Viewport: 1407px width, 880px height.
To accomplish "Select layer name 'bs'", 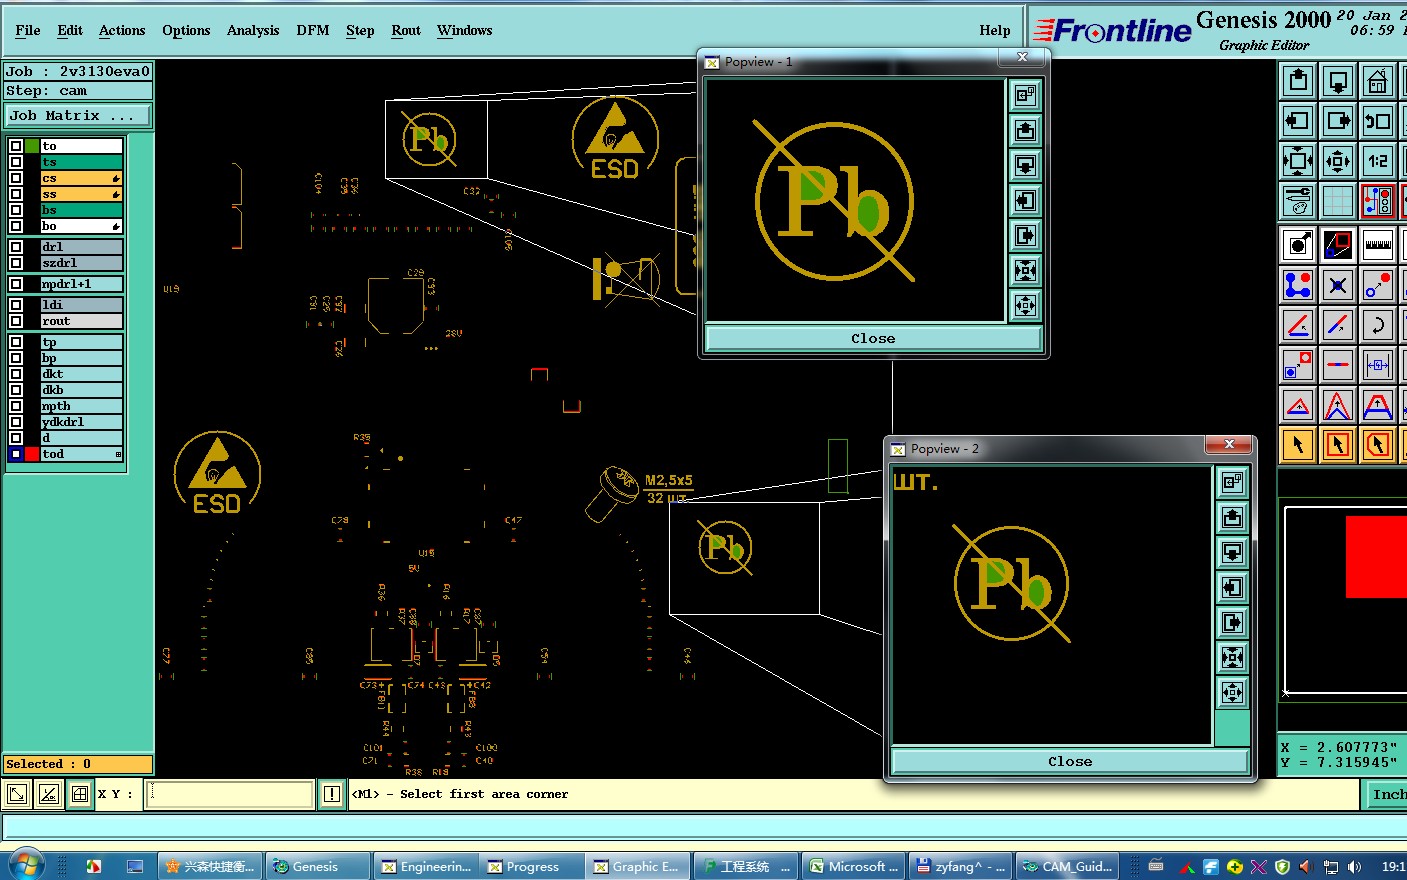I will coord(82,210).
